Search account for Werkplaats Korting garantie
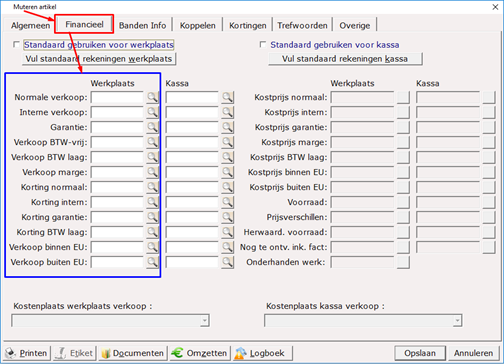Screen dimensions: 504x364 152,217
